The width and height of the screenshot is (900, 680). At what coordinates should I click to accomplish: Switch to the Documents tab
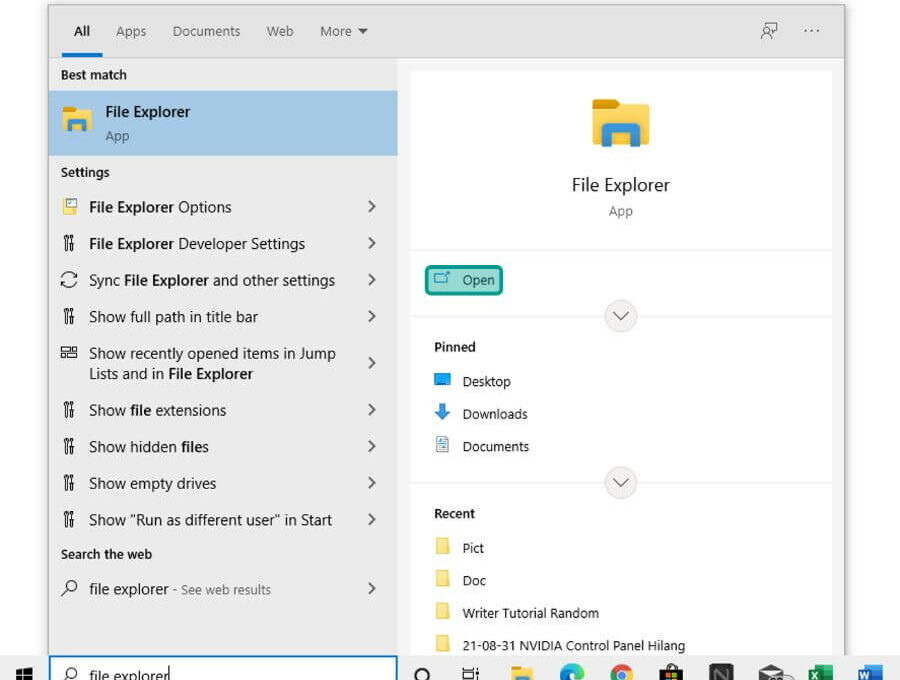point(207,32)
